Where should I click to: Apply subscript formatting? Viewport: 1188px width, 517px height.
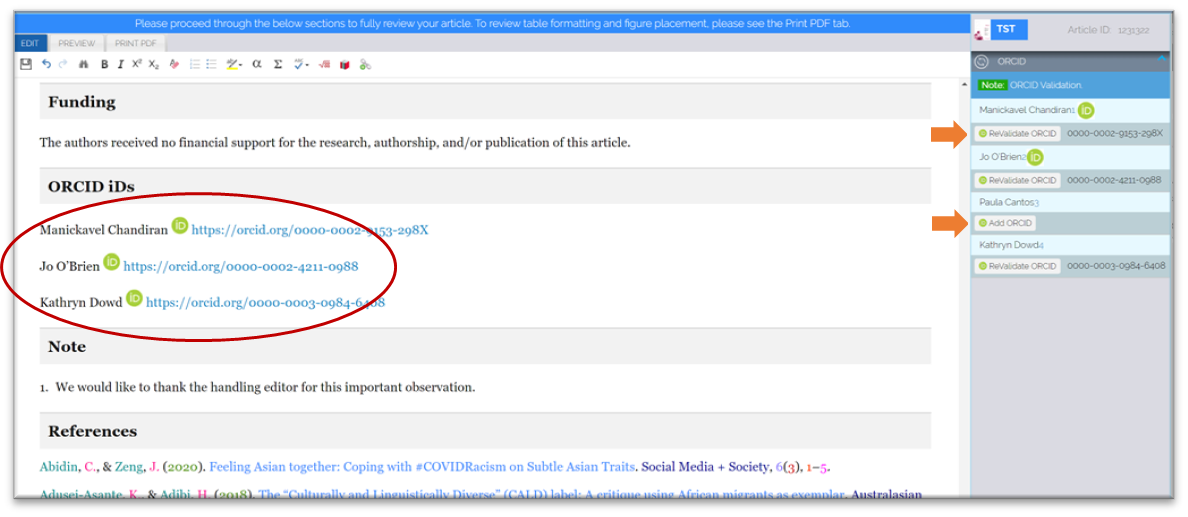click(153, 64)
